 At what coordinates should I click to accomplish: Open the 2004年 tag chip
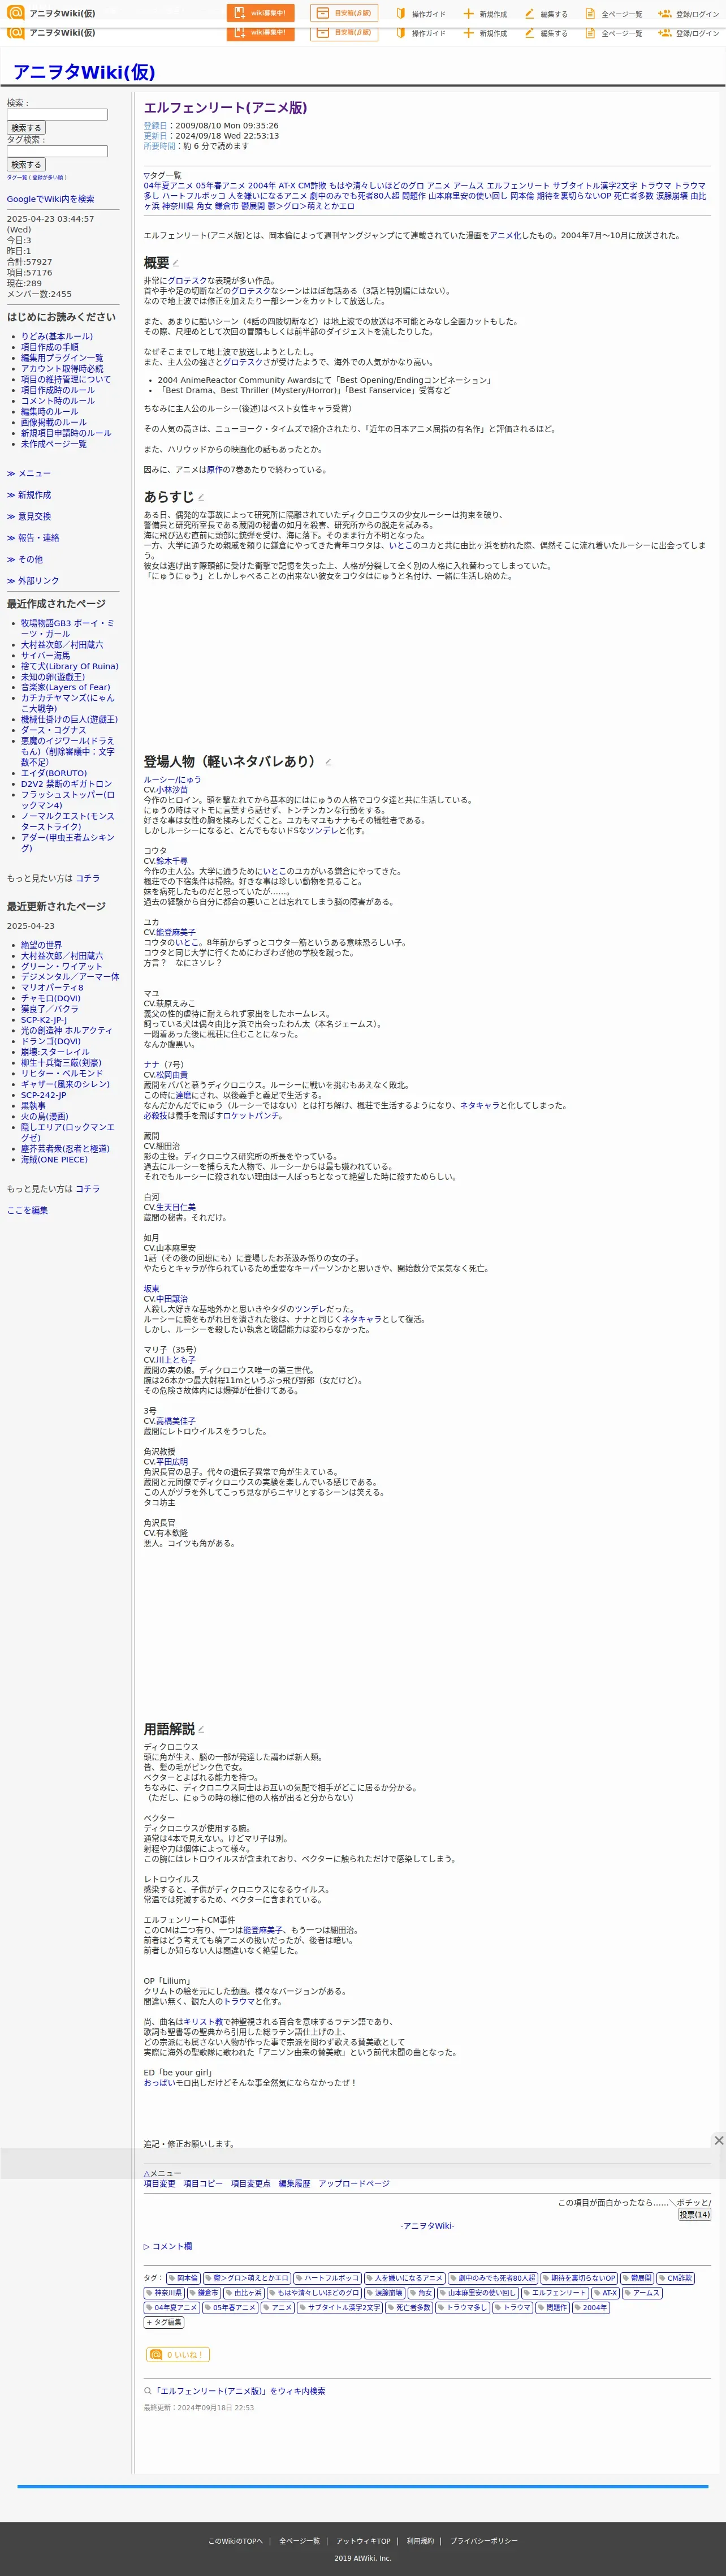coord(590,2308)
